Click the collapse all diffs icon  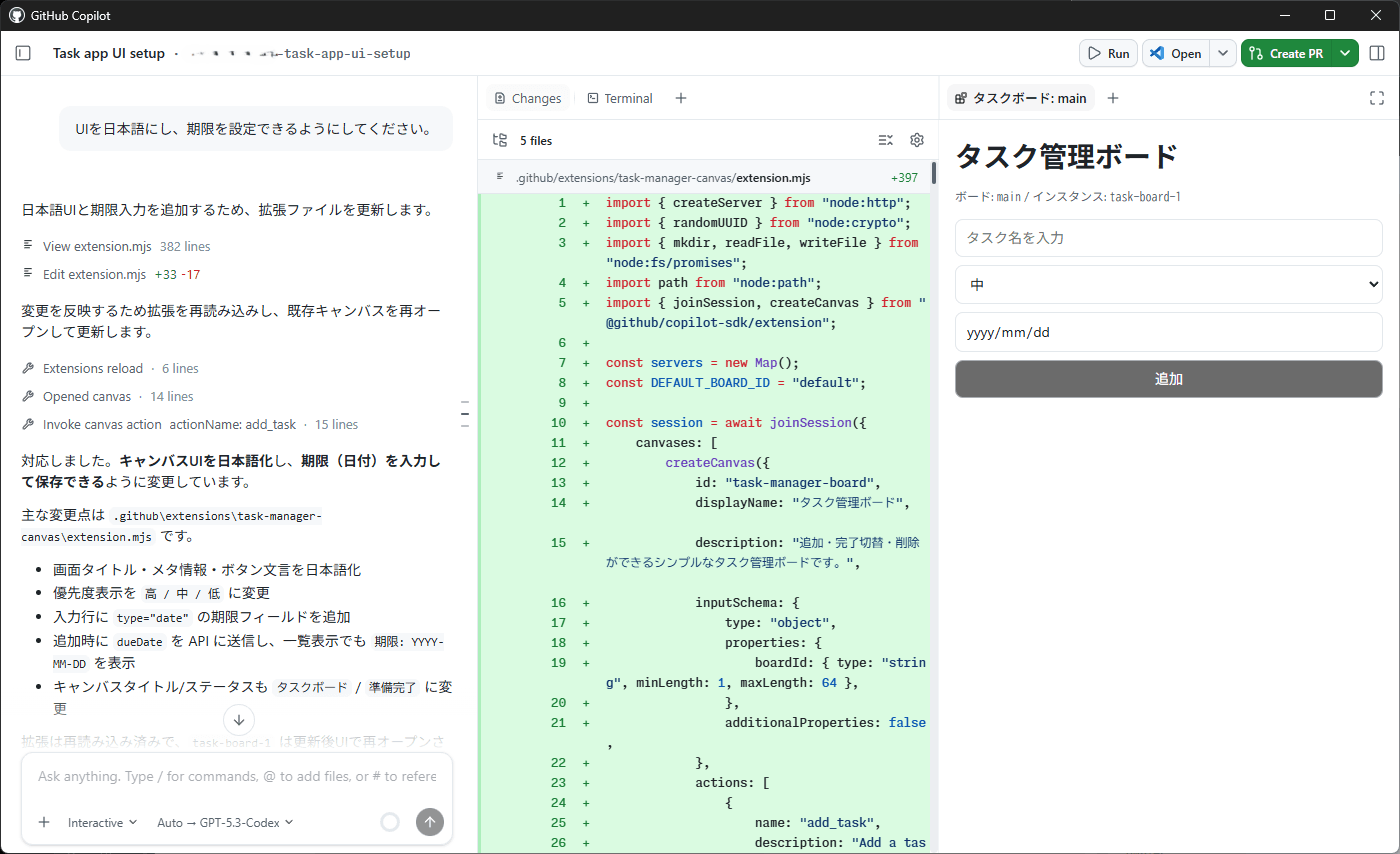pos(885,140)
